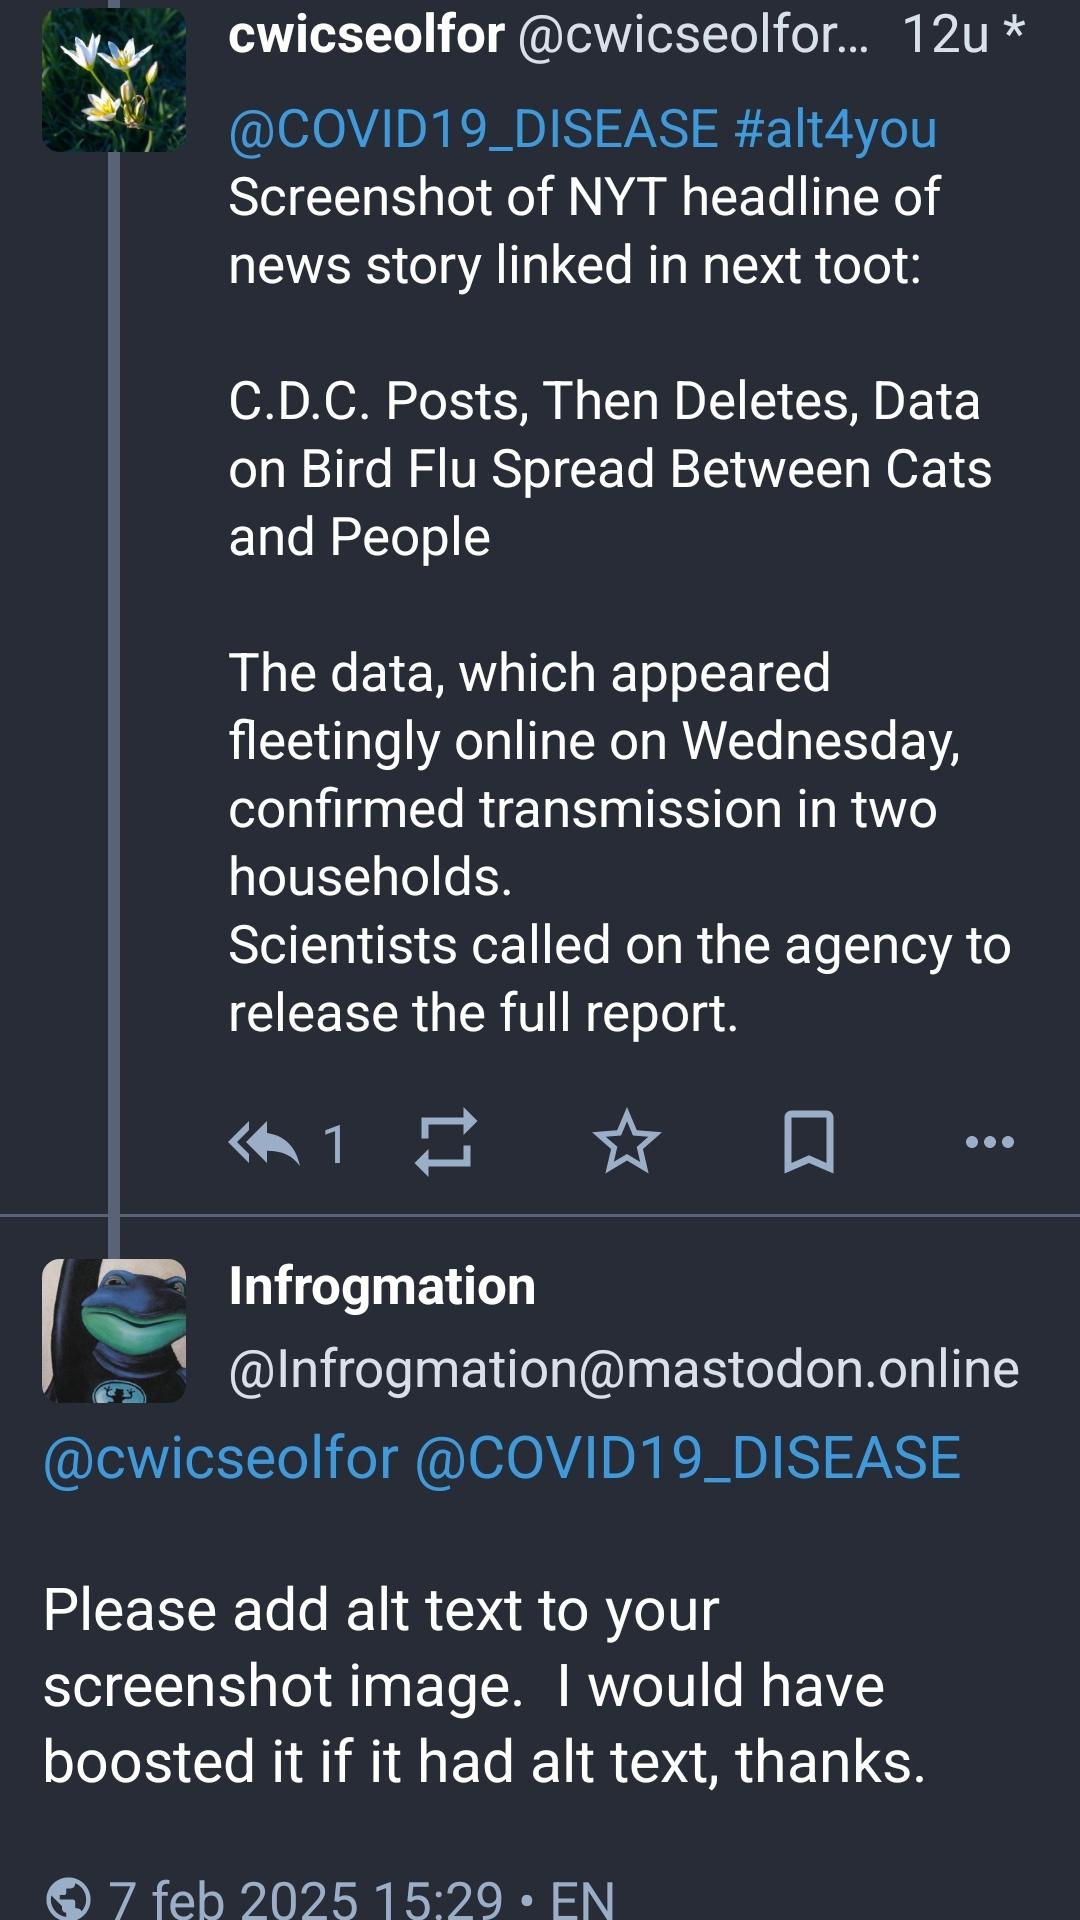This screenshot has height=1920, width=1080.
Task: Reply to cwicseolfor's post with the reply arrow
Action: (x=264, y=1142)
